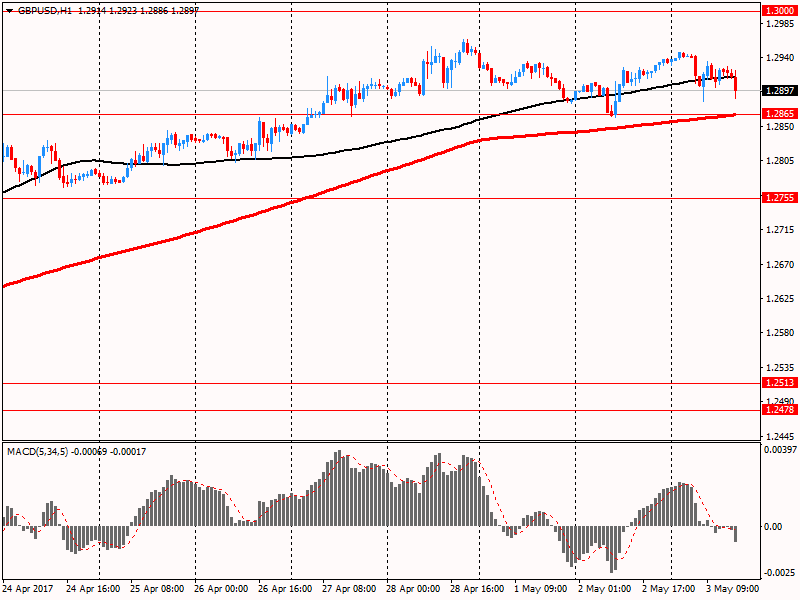Select the 27 Apr 08:00 time label
800x600 pixels.
coord(349,589)
